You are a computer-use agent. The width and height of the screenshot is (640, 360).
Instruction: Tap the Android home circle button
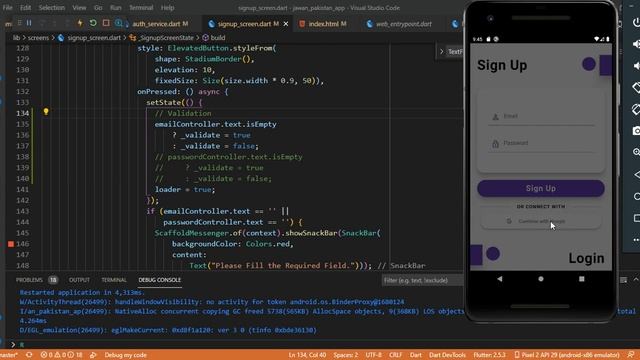click(541, 279)
